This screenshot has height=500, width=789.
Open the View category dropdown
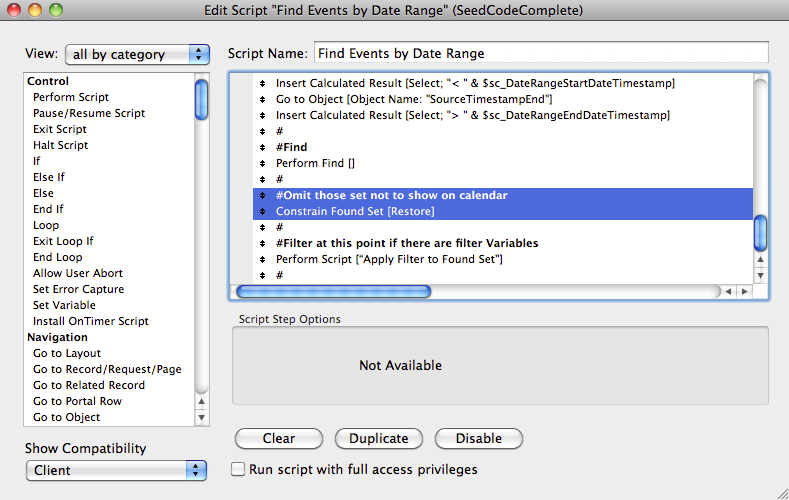click(137, 54)
